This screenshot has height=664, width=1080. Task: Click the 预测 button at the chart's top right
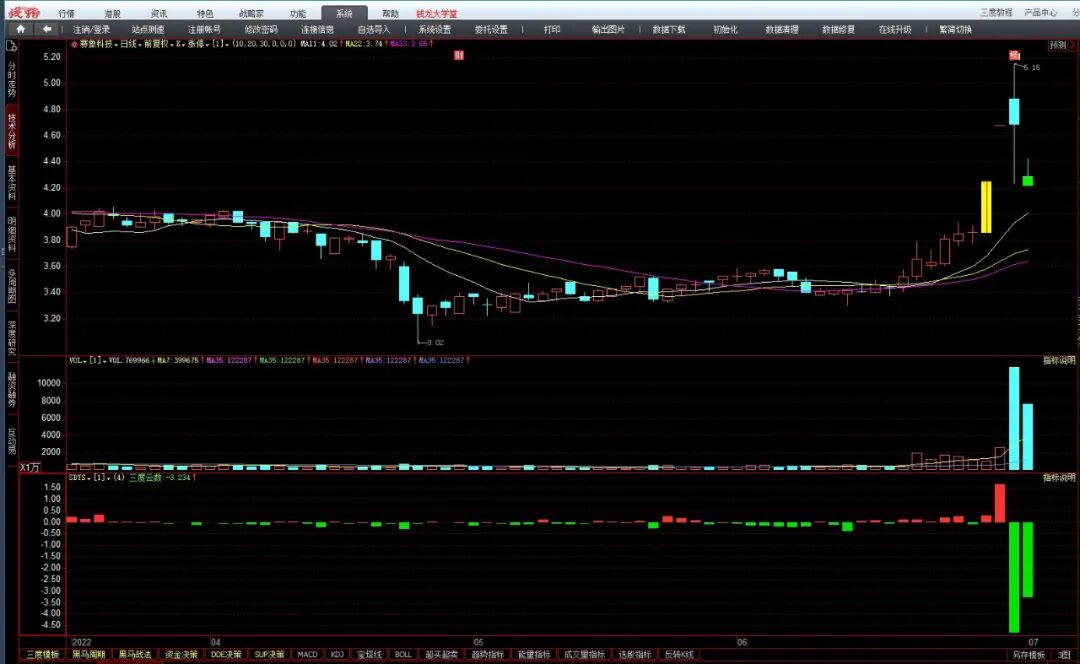[x=1057, y=45]
